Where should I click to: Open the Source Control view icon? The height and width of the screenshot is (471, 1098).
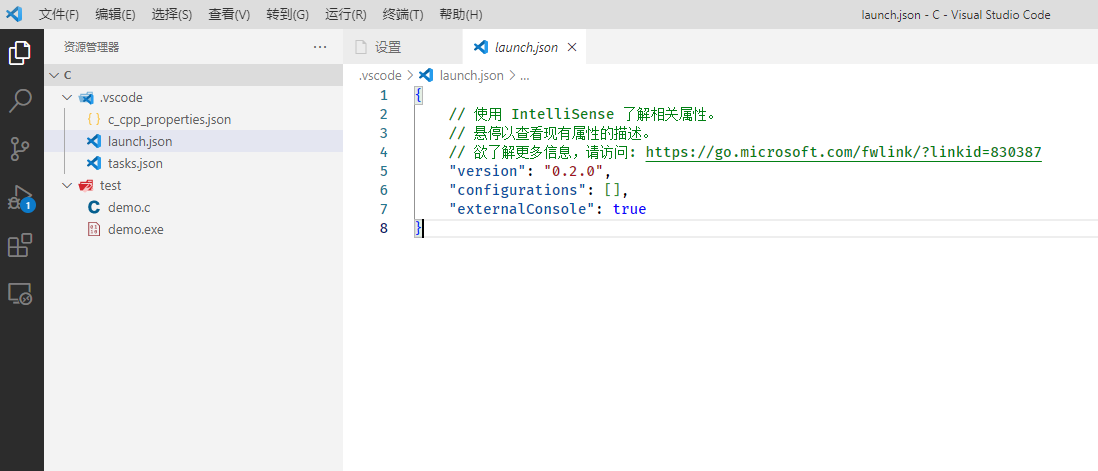point(20,149)
